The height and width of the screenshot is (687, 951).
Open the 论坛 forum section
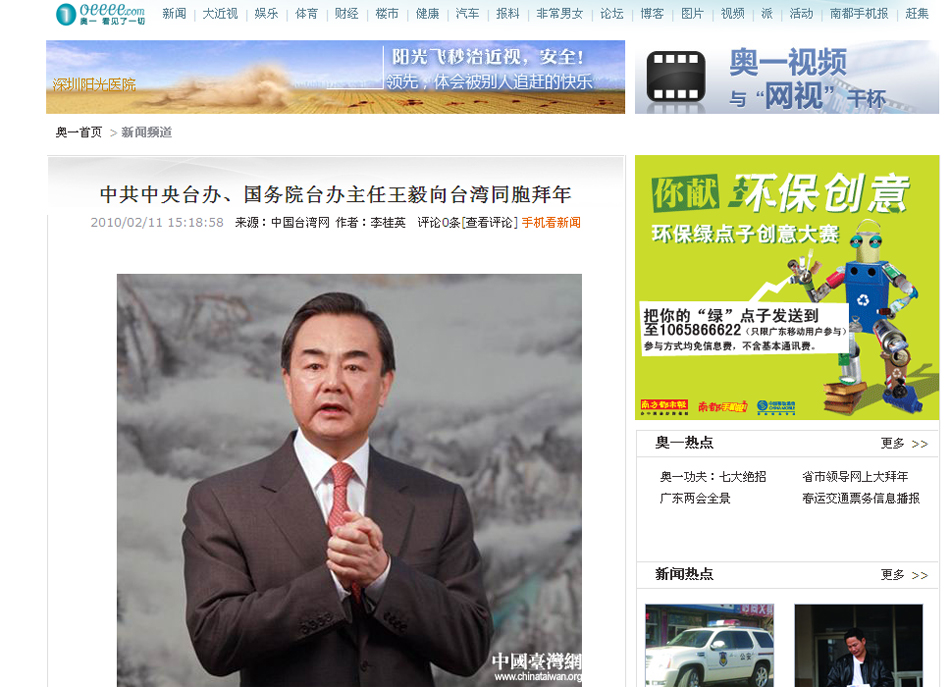[x=611, y=14]
